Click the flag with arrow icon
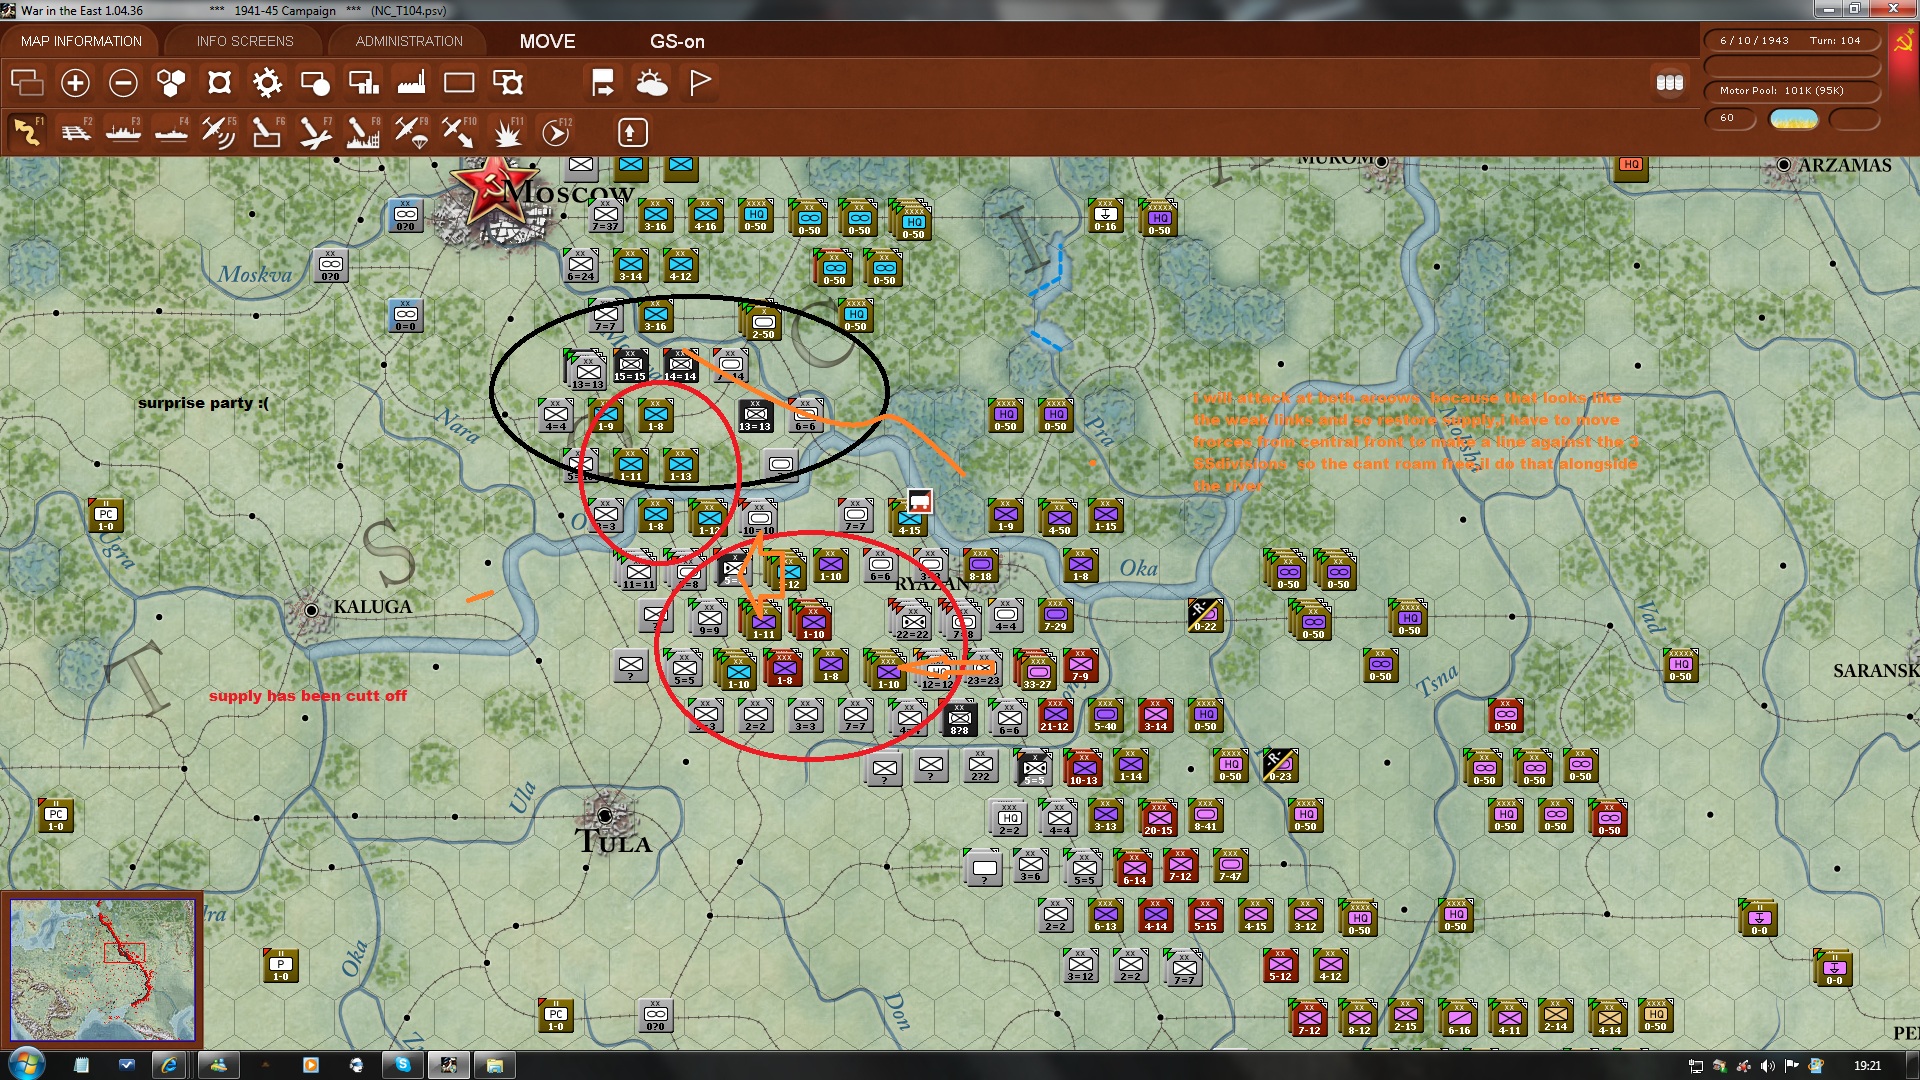1920x1080 pixels. click(603, 82)
